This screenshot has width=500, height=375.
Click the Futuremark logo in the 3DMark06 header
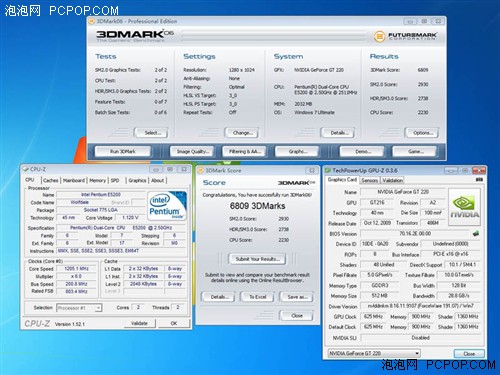pos(405,36)
